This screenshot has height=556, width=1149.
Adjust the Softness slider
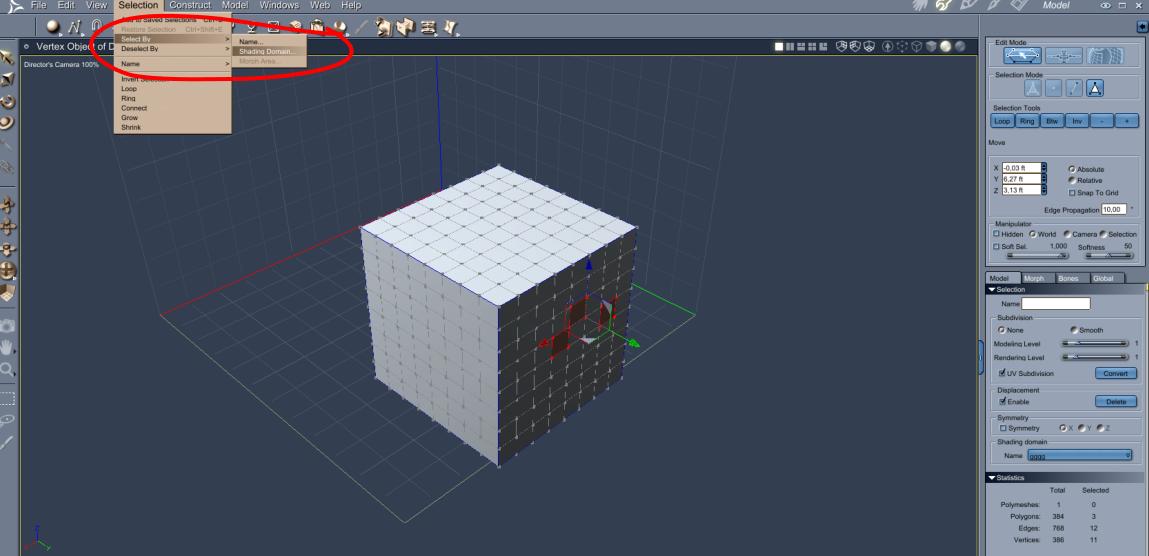coord(1108,256)
